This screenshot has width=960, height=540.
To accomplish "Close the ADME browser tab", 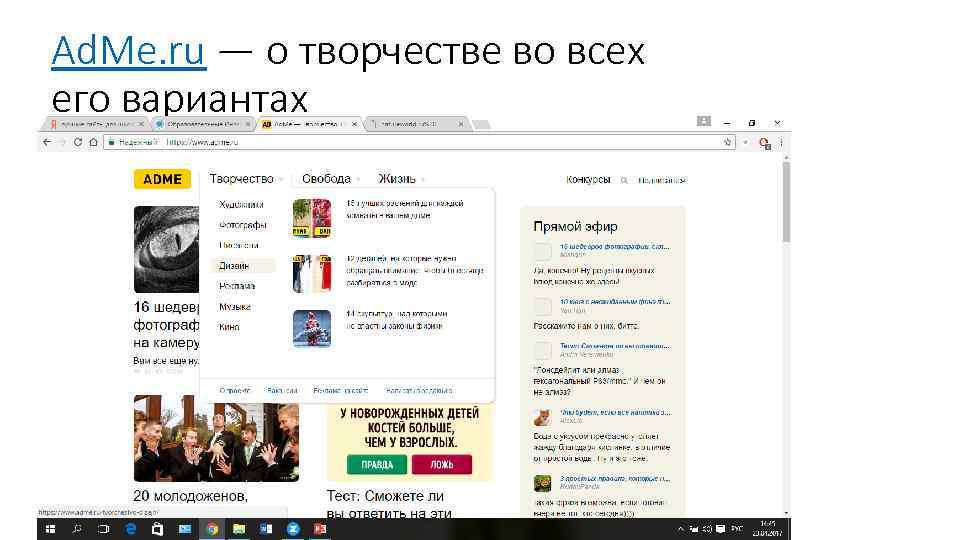I will [x=354, y=124].
